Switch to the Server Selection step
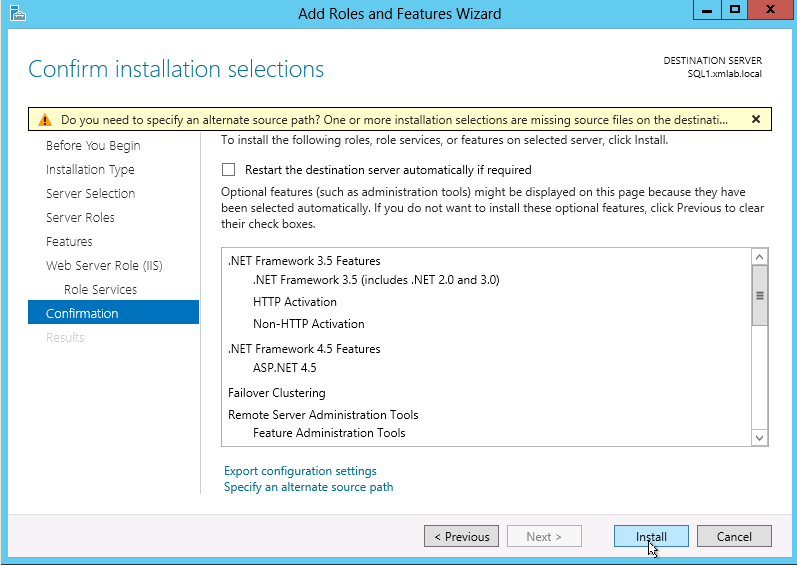The width and height of the screenshot is (797, 565). coord(90,194)
